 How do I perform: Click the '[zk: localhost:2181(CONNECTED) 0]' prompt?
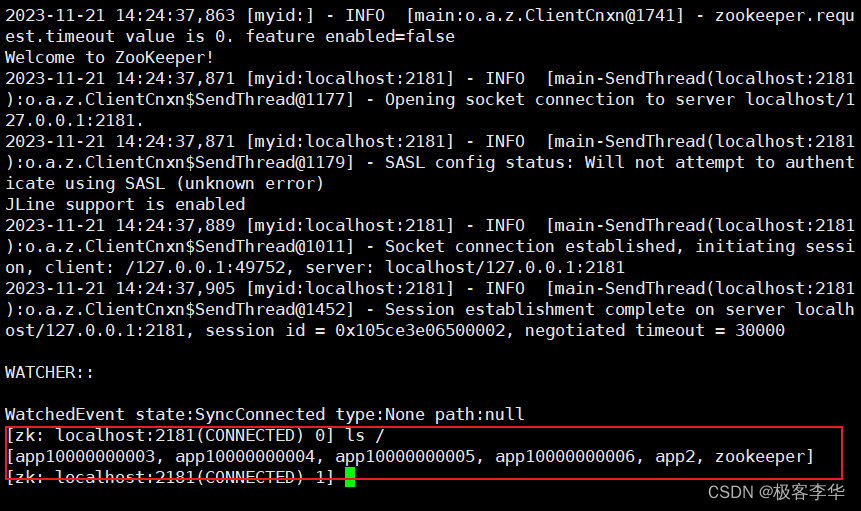(170, 435)
